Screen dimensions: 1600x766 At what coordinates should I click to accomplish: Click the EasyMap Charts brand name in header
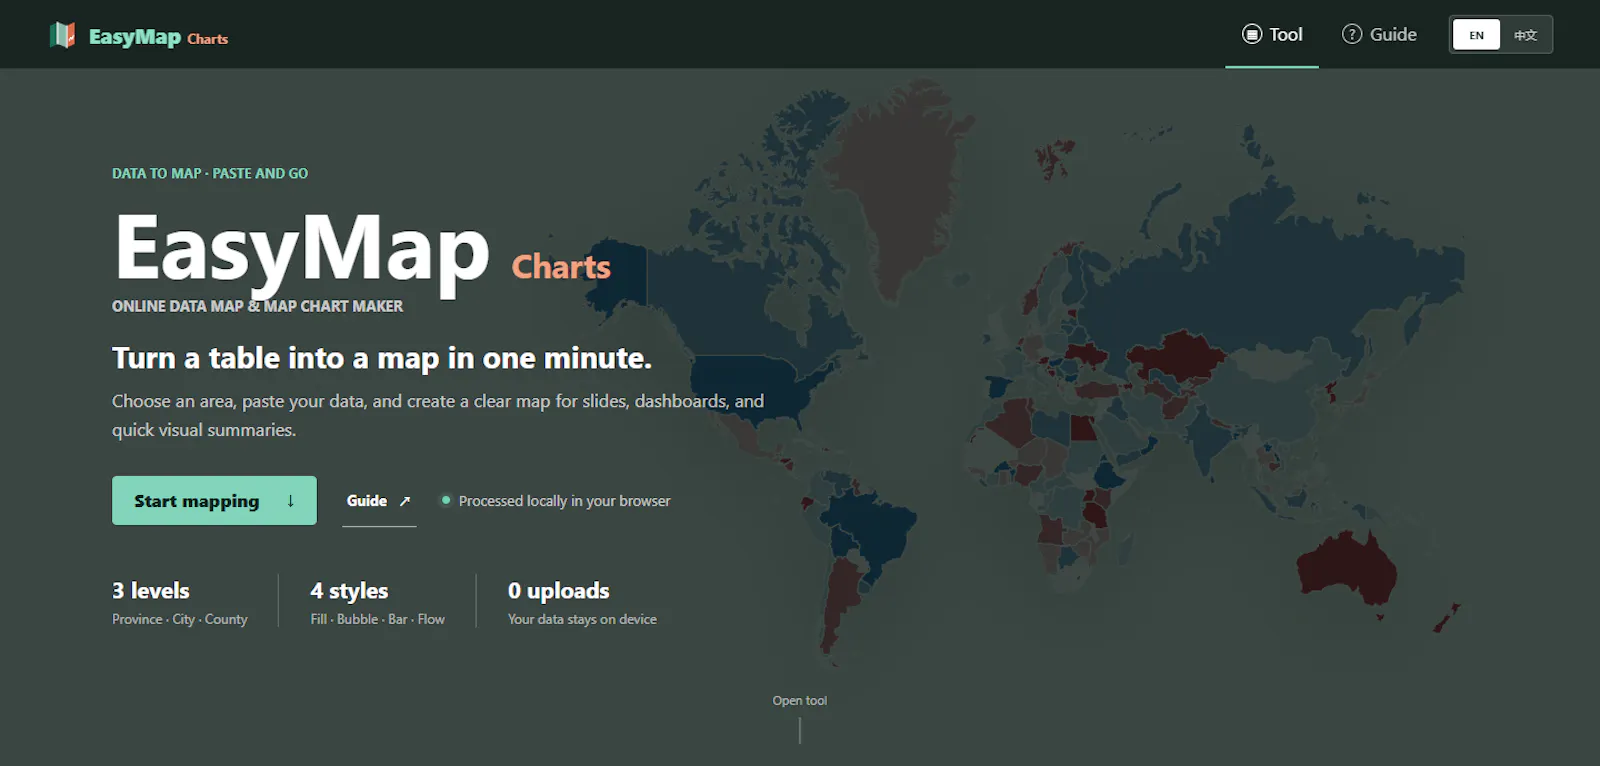[x=158, y=37]
